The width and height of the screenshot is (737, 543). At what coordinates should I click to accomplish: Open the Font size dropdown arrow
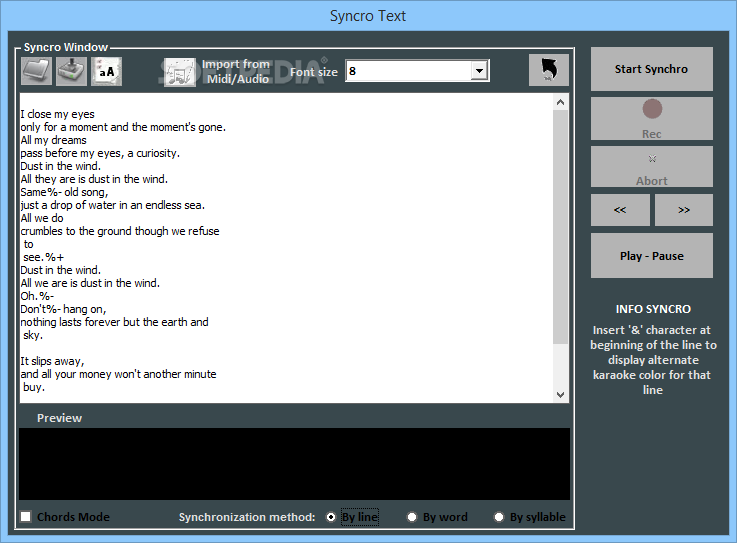click(x=479, y=71)
